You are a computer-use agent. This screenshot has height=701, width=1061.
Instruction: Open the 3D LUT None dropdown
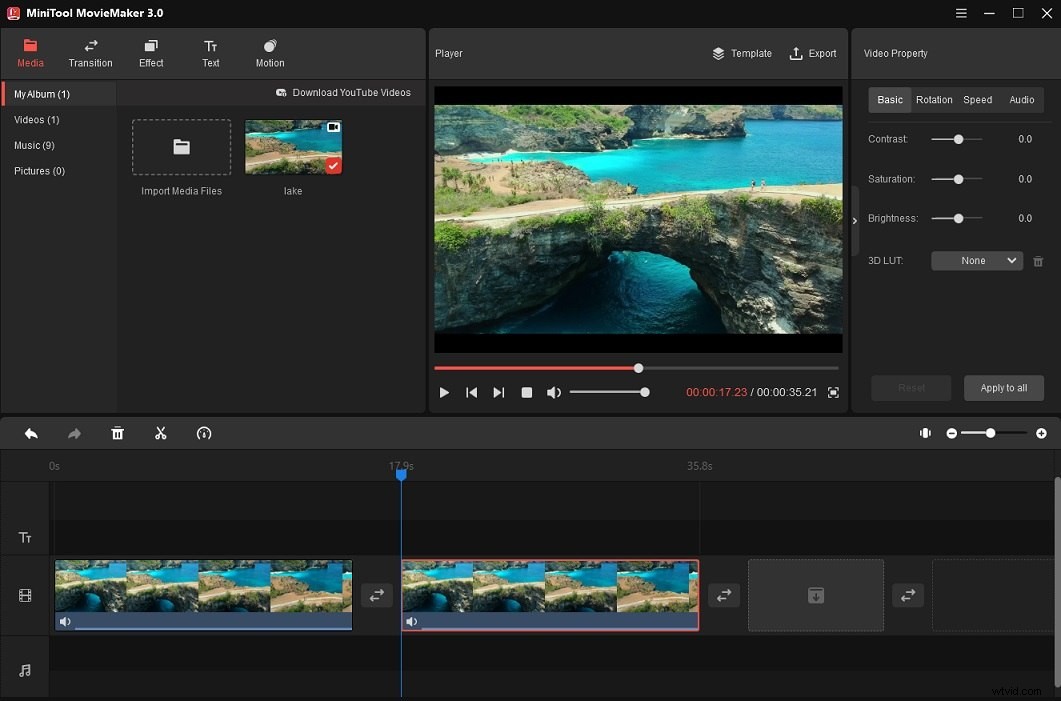click(976, 260)
